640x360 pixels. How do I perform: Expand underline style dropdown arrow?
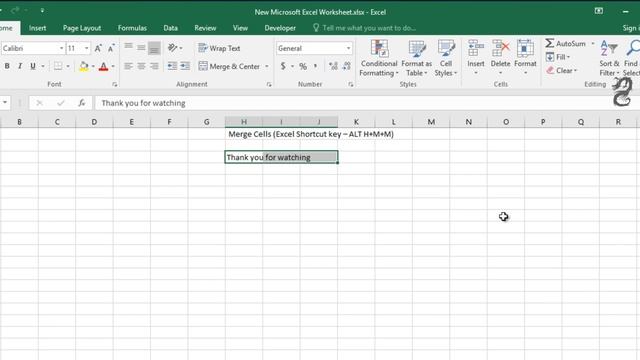pos(43,66)
